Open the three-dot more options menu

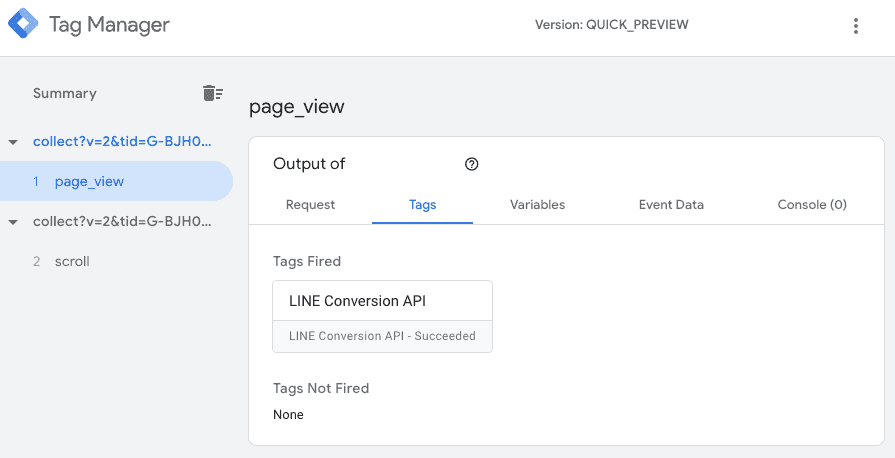click(x=855, y=26)
